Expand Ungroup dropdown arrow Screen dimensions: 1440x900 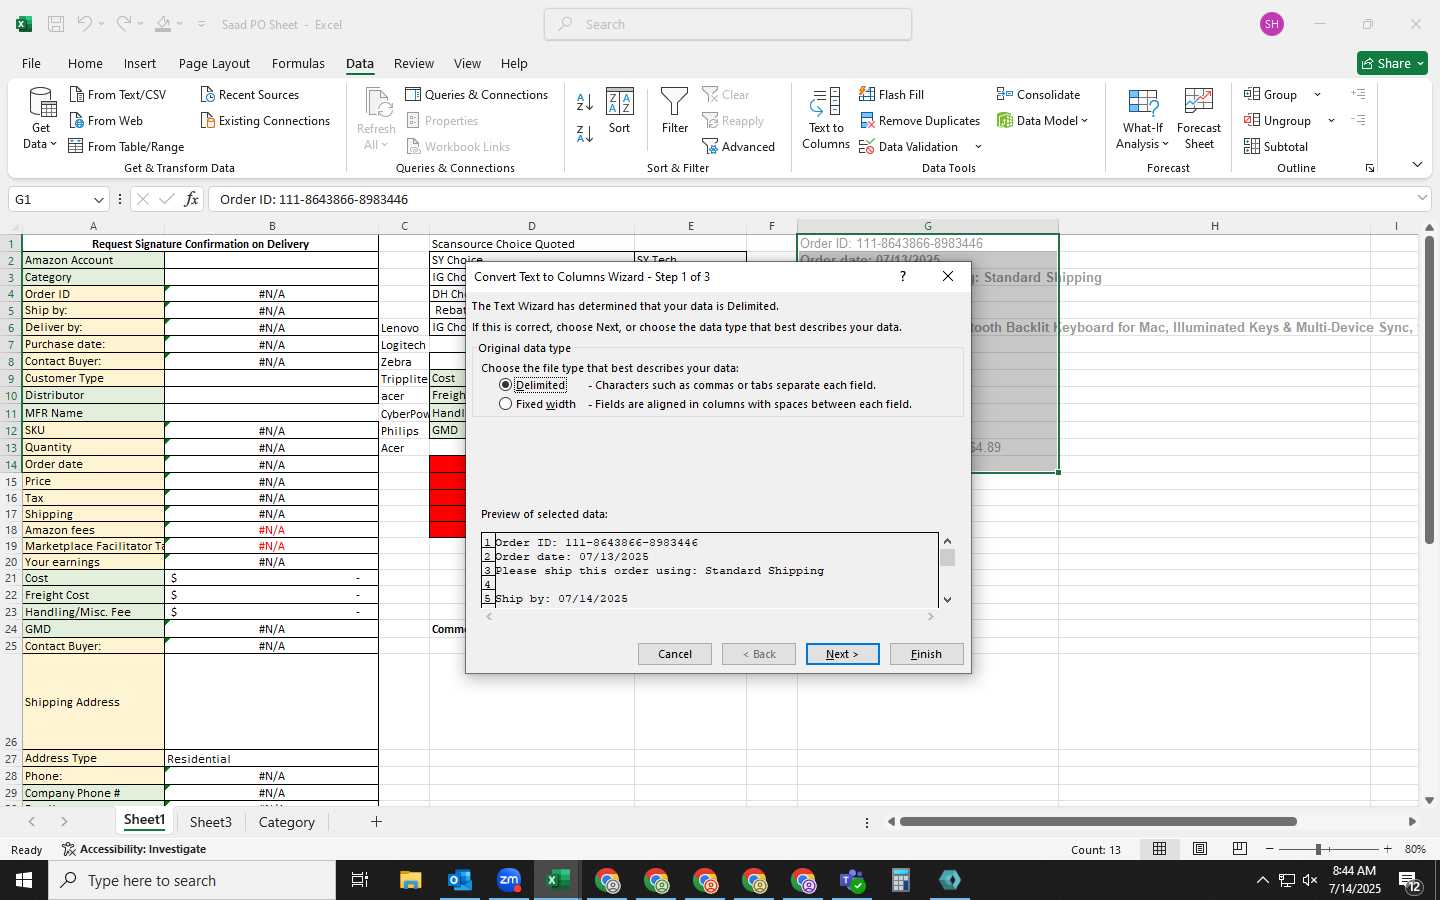point(1331,121)
